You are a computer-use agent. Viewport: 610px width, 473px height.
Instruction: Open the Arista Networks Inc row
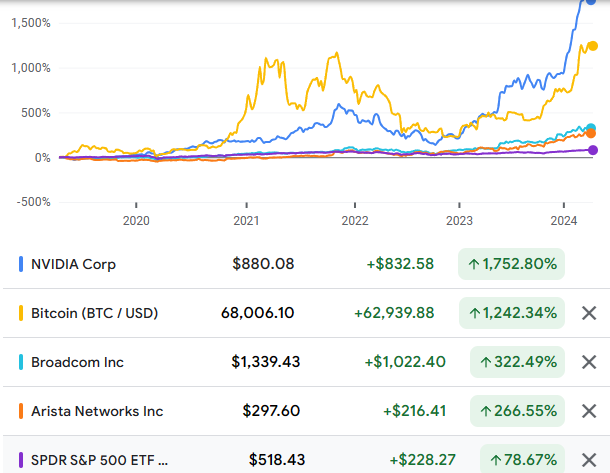306,411
